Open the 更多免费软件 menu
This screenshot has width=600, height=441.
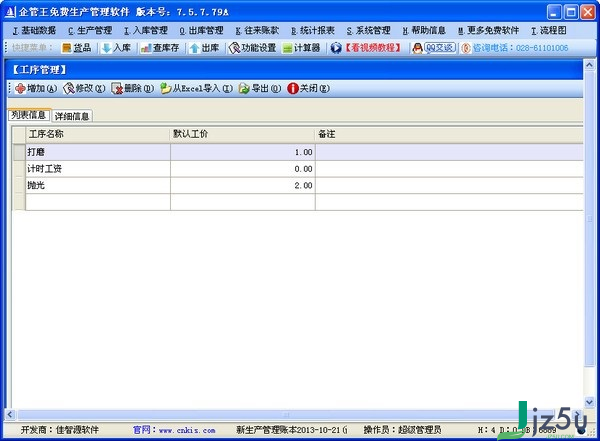click(489, 30)
